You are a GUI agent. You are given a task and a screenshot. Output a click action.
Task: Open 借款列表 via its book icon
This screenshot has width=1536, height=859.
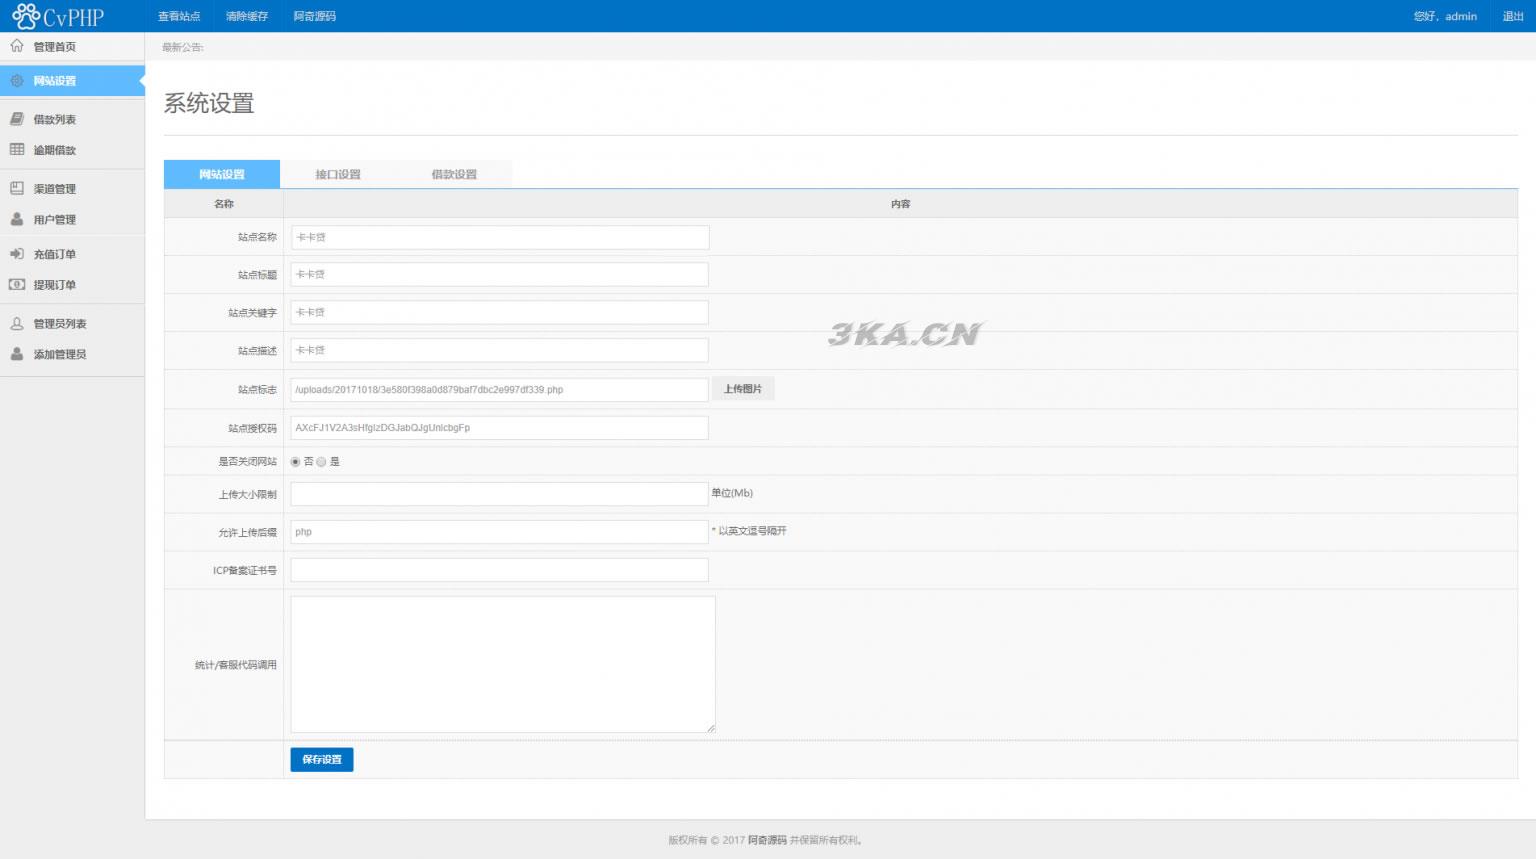(17, 119)
